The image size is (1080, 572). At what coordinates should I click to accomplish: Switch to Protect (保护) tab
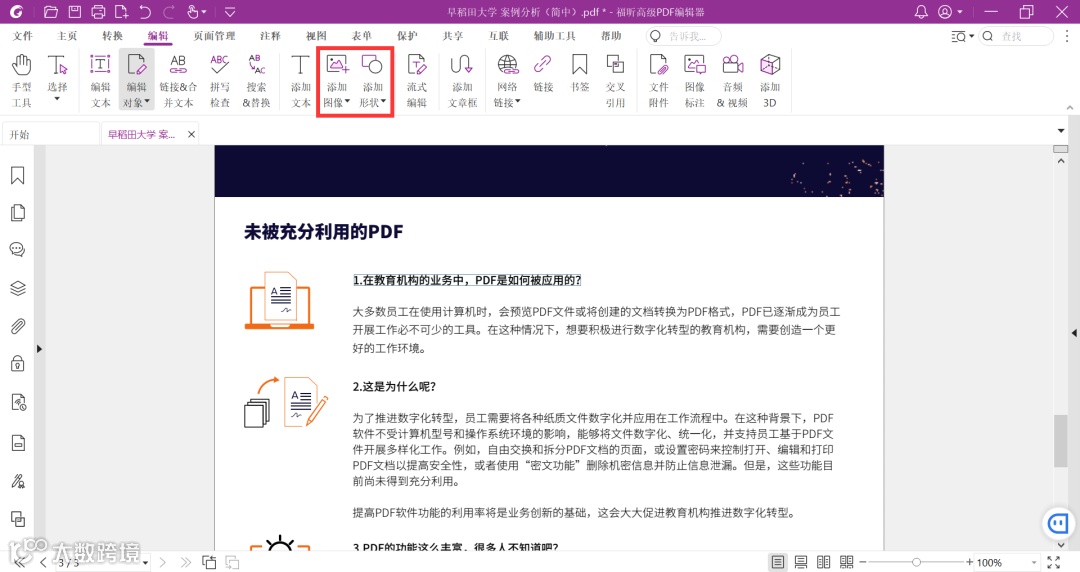[407, 36]
